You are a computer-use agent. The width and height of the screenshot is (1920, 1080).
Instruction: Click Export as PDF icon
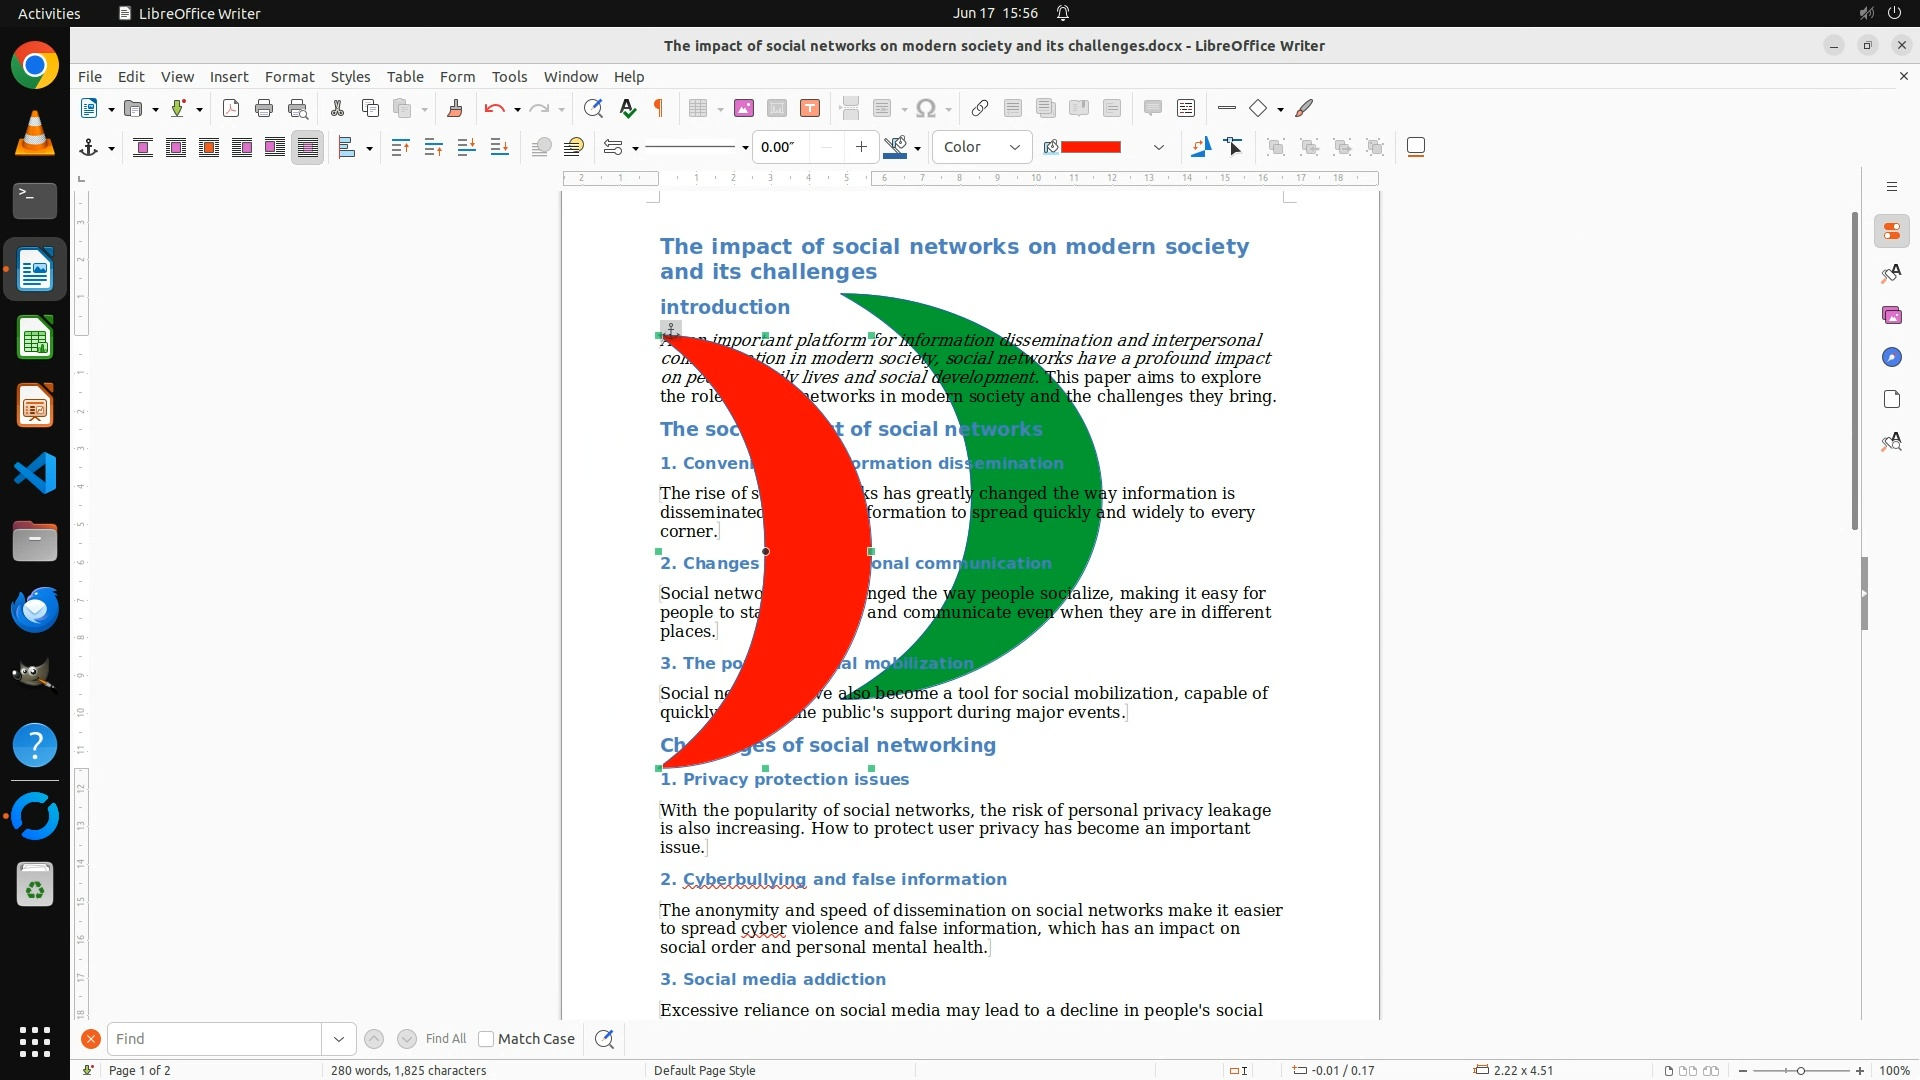point(231,108)
